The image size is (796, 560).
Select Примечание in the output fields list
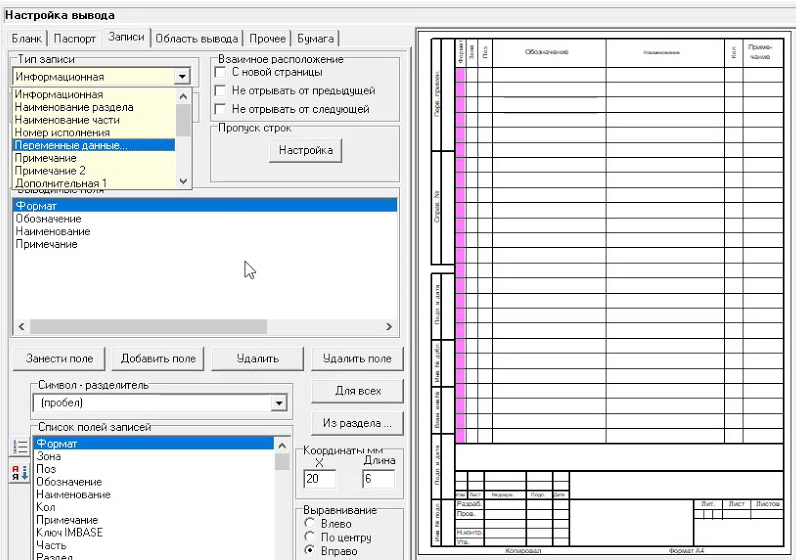(205, 244)
